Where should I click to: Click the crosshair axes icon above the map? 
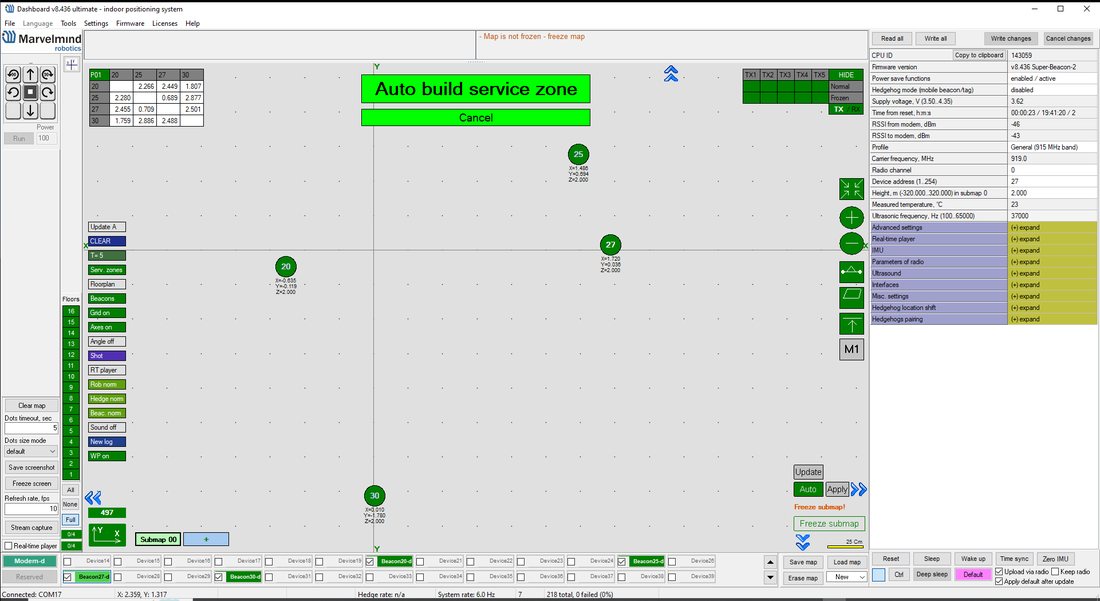pos(72,65)
